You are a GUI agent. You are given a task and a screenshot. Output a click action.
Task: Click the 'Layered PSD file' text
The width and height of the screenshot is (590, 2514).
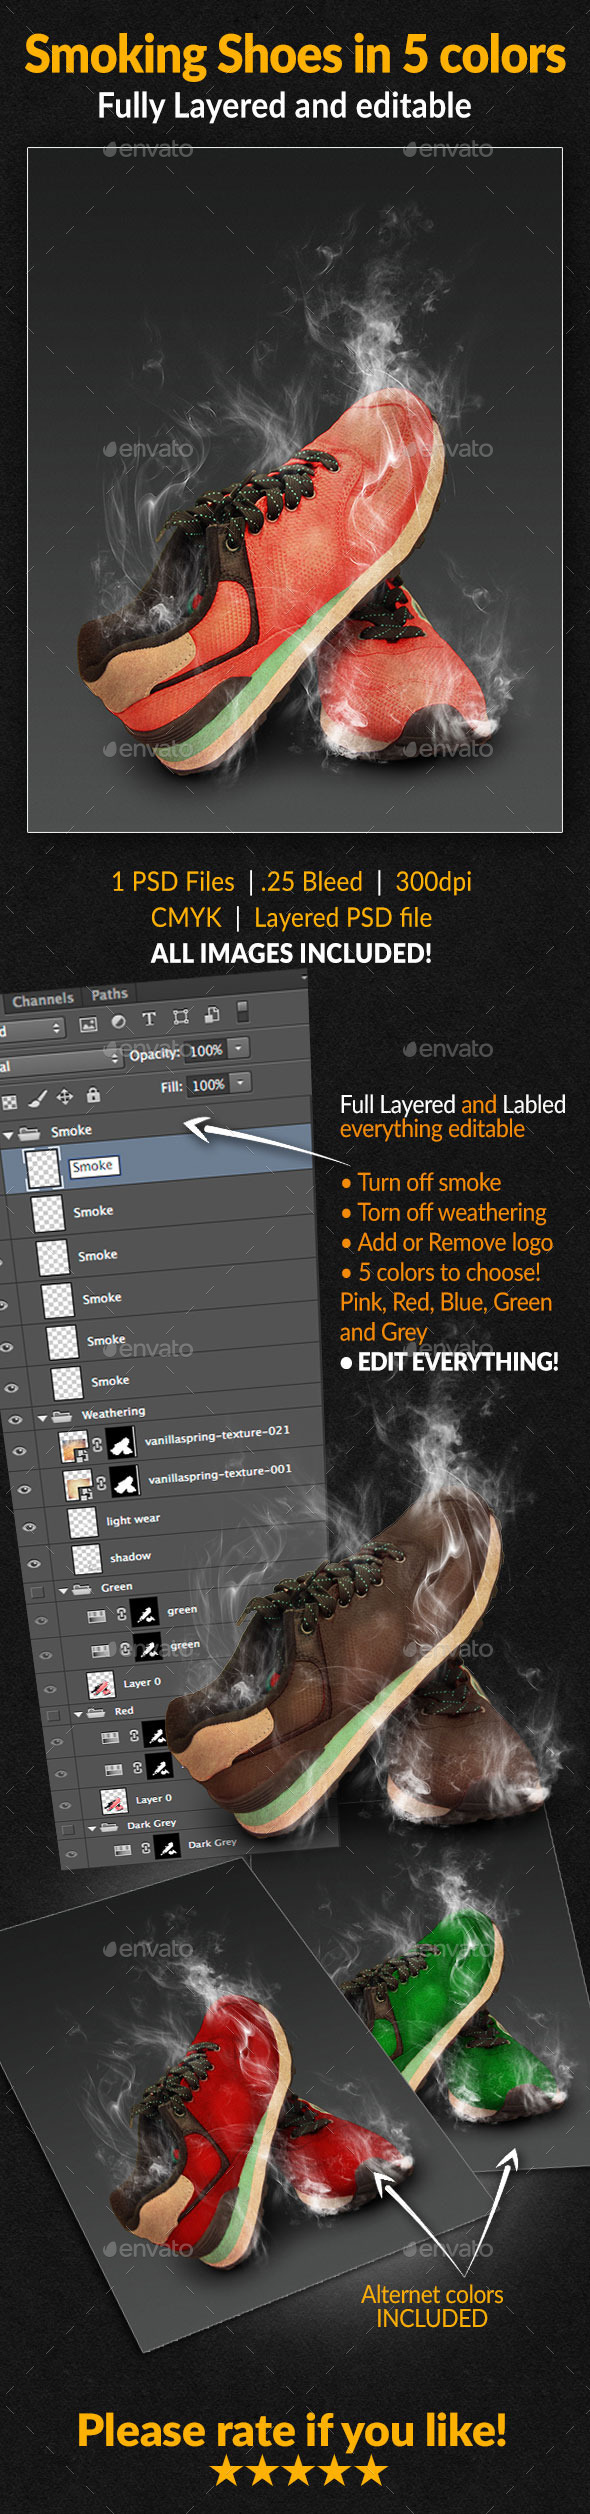coord(343,918)
